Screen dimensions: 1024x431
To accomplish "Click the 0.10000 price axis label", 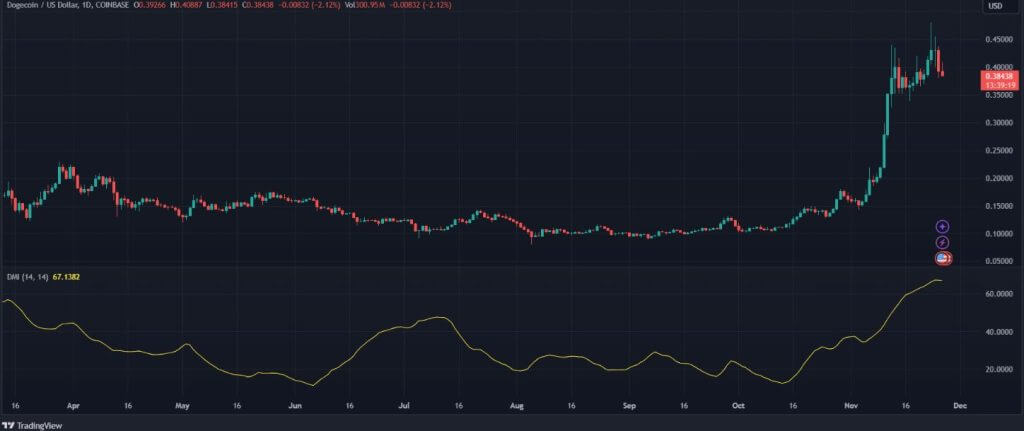I will [999, 234].
